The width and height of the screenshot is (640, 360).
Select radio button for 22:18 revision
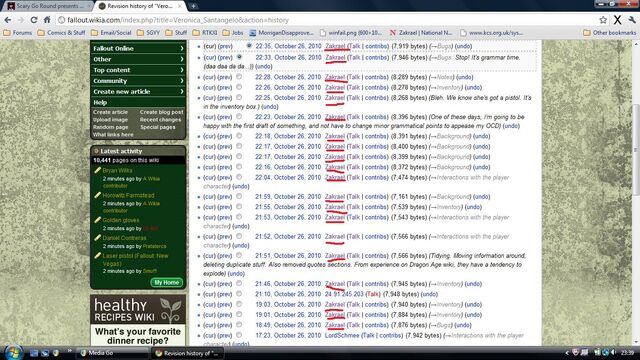239,136
